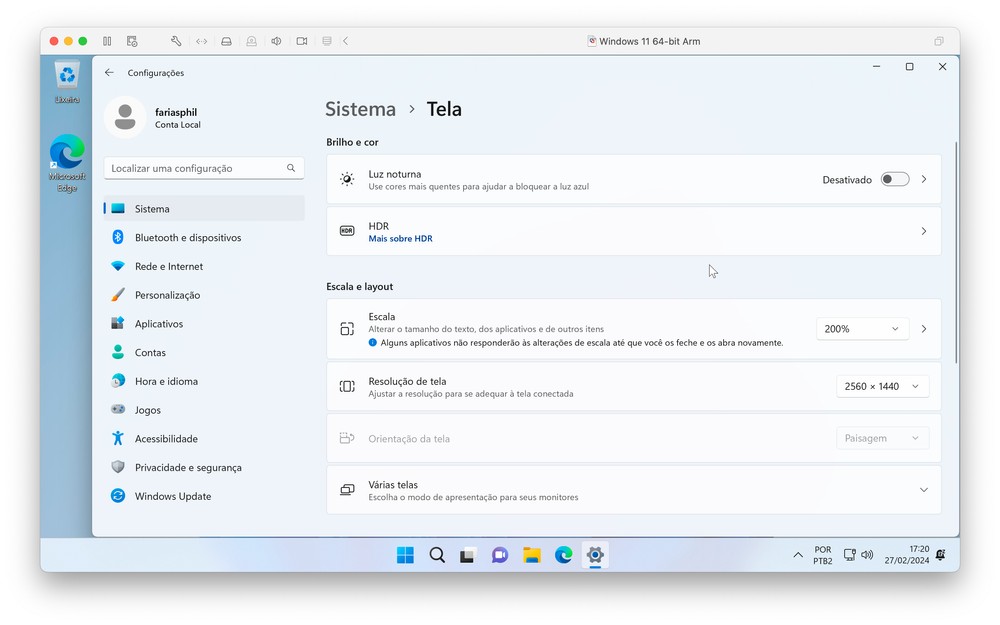
Task: Click the camera icon in the VM toolbar
Action: point(302,41)
